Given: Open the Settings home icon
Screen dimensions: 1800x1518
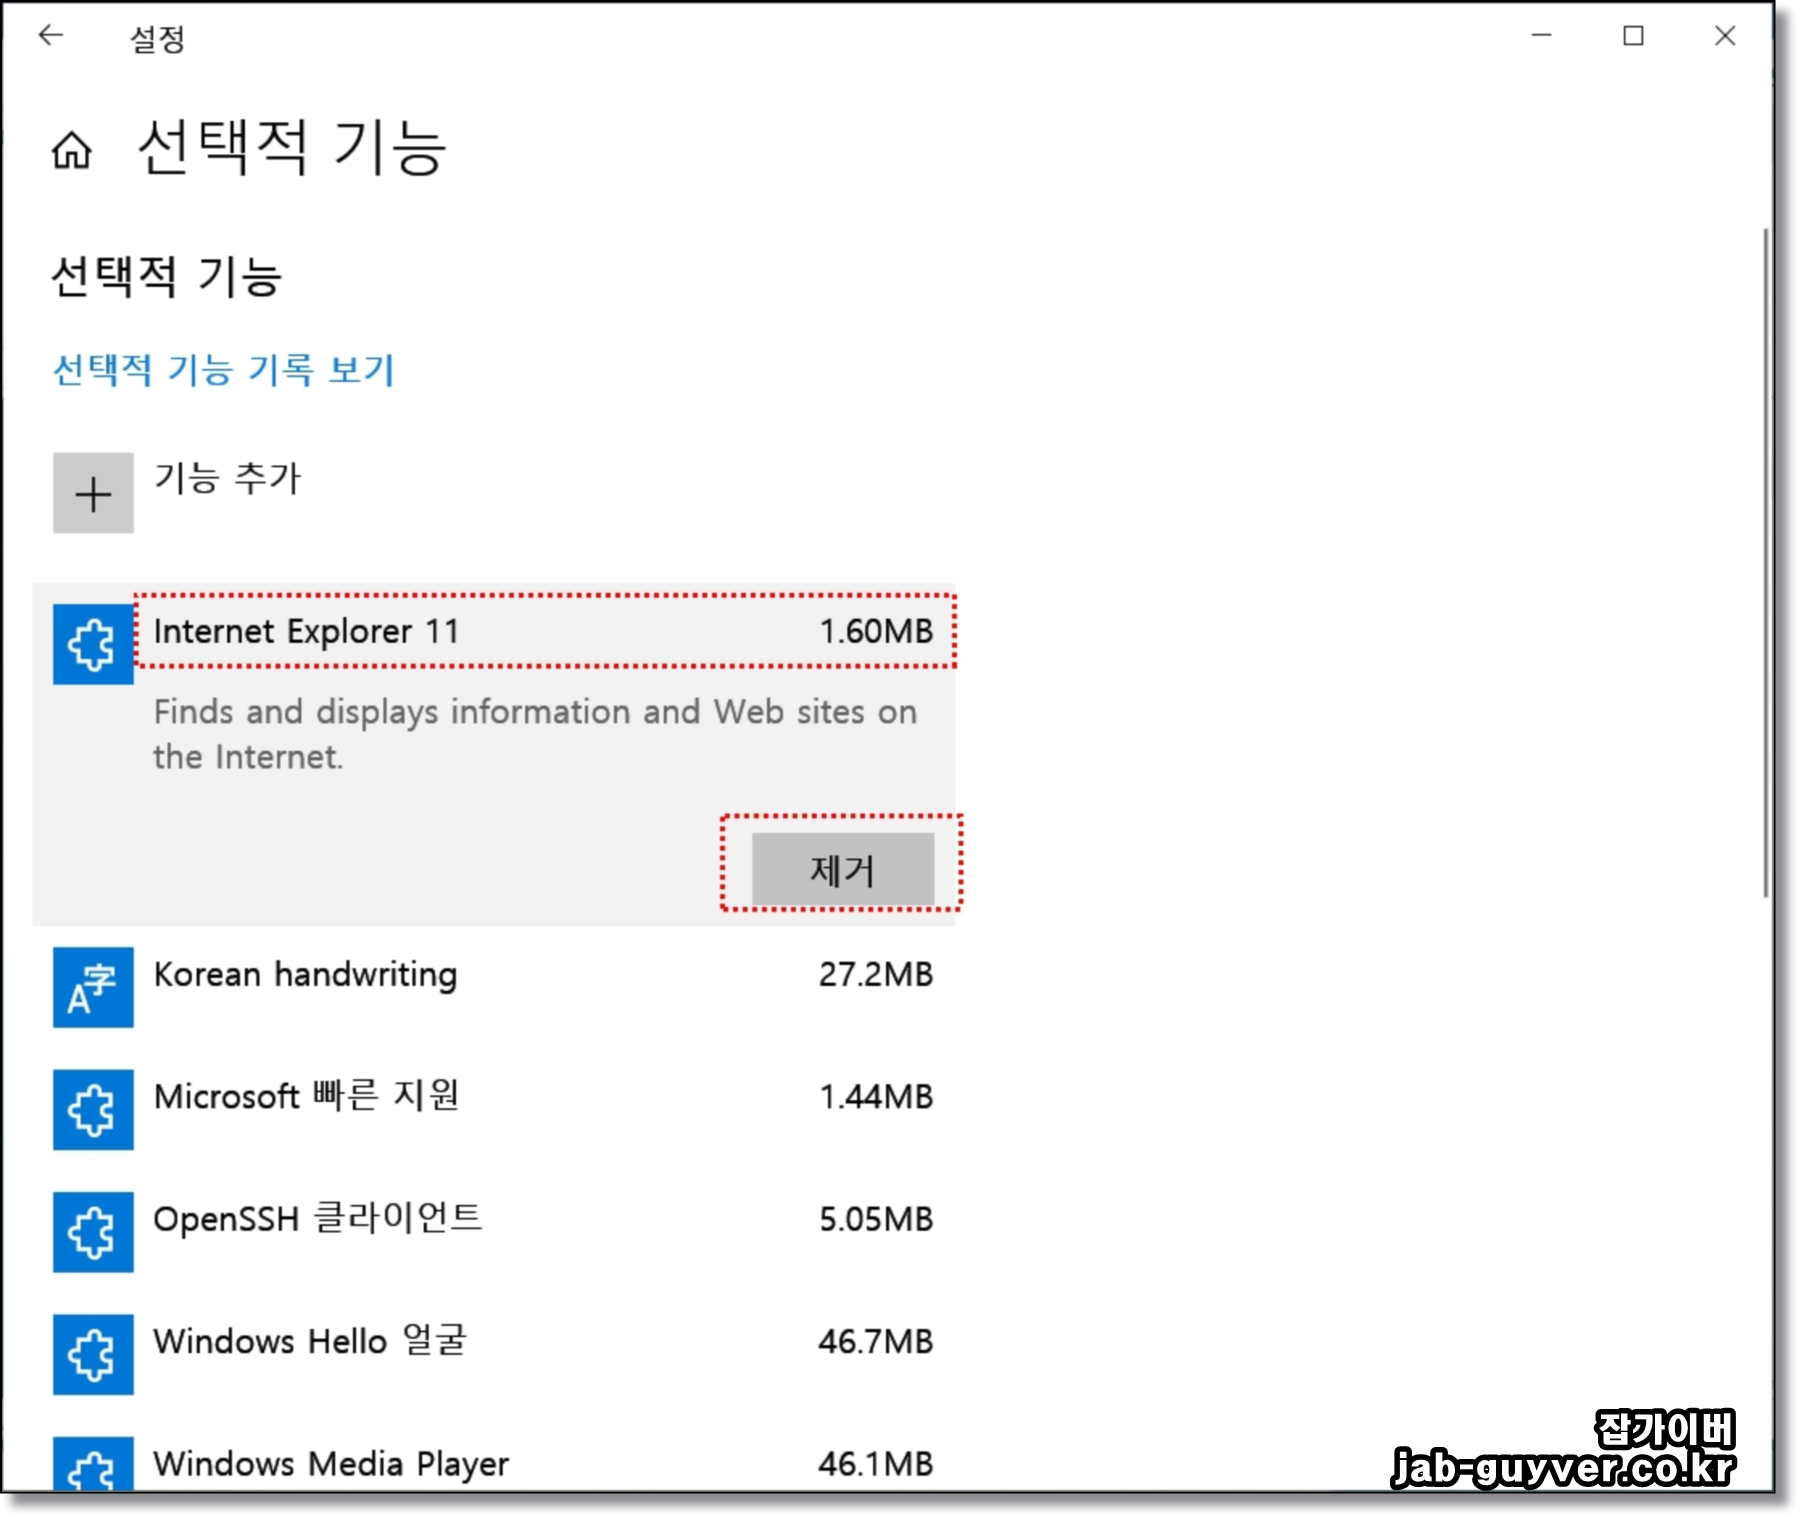Looking at the screenshot, I should pyautogui.click(x=71, y=151).
